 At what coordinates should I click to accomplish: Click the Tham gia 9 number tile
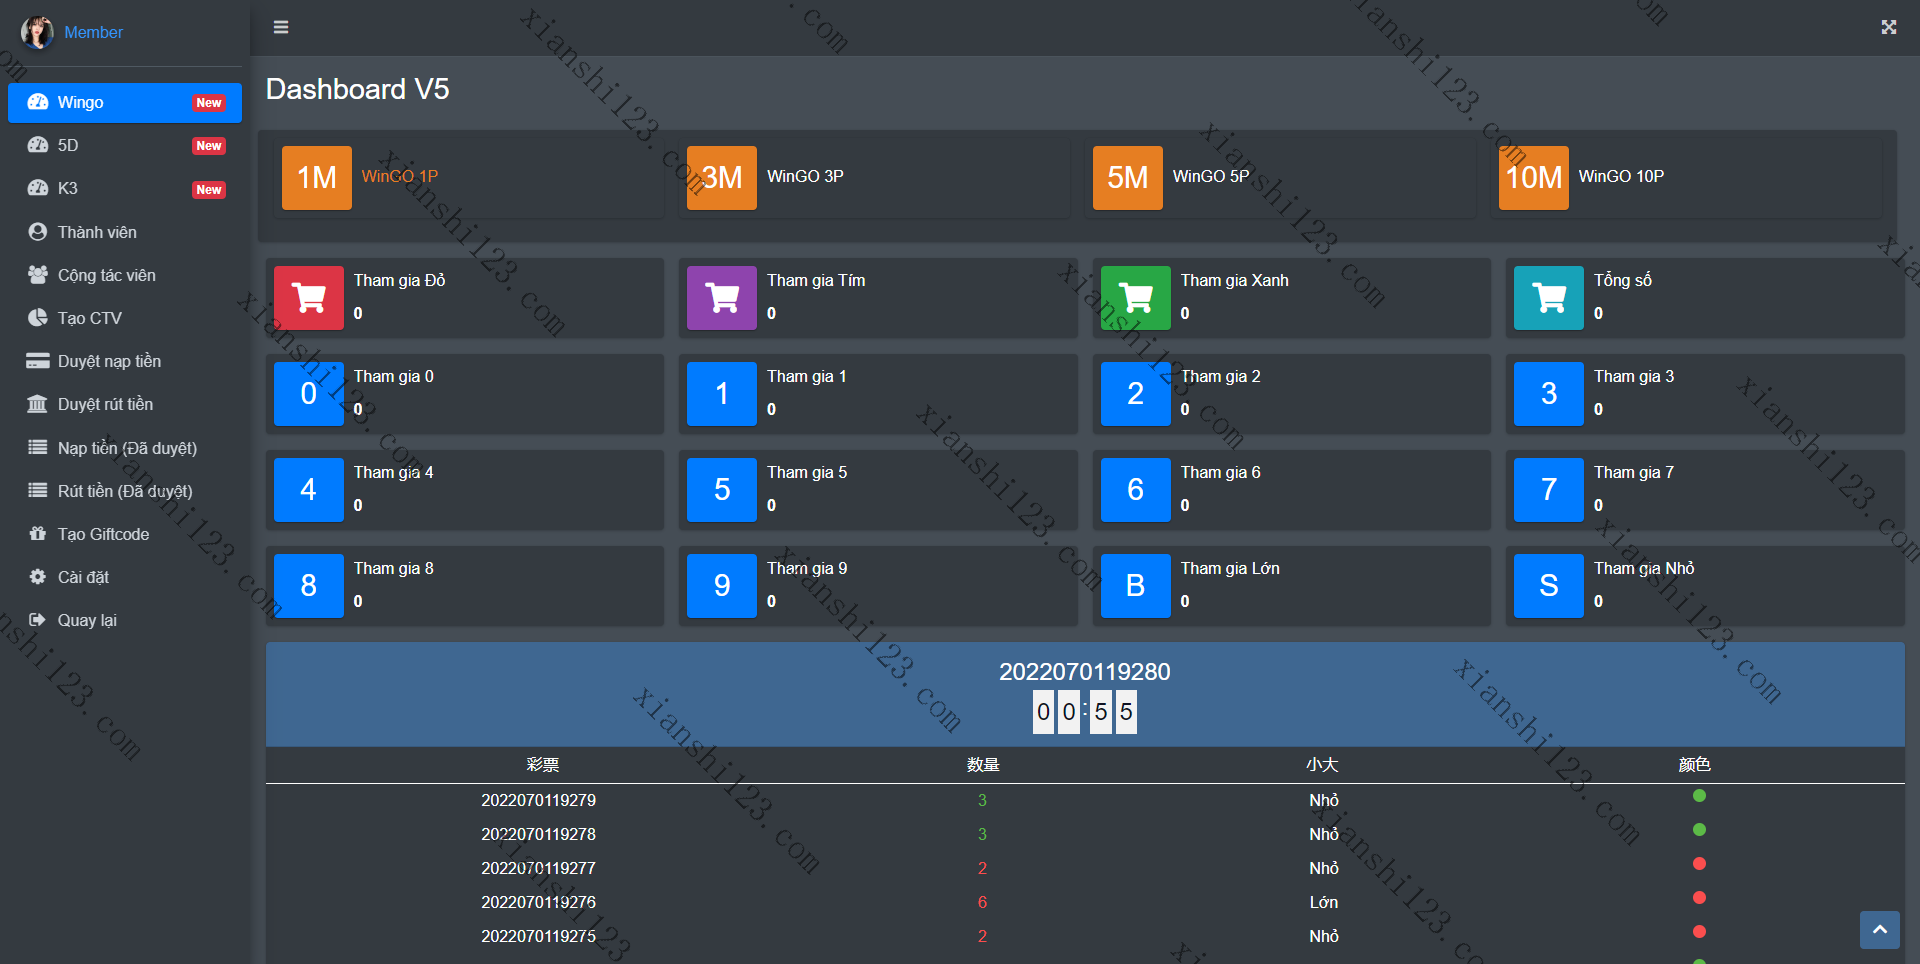click(x=722, y=586)
